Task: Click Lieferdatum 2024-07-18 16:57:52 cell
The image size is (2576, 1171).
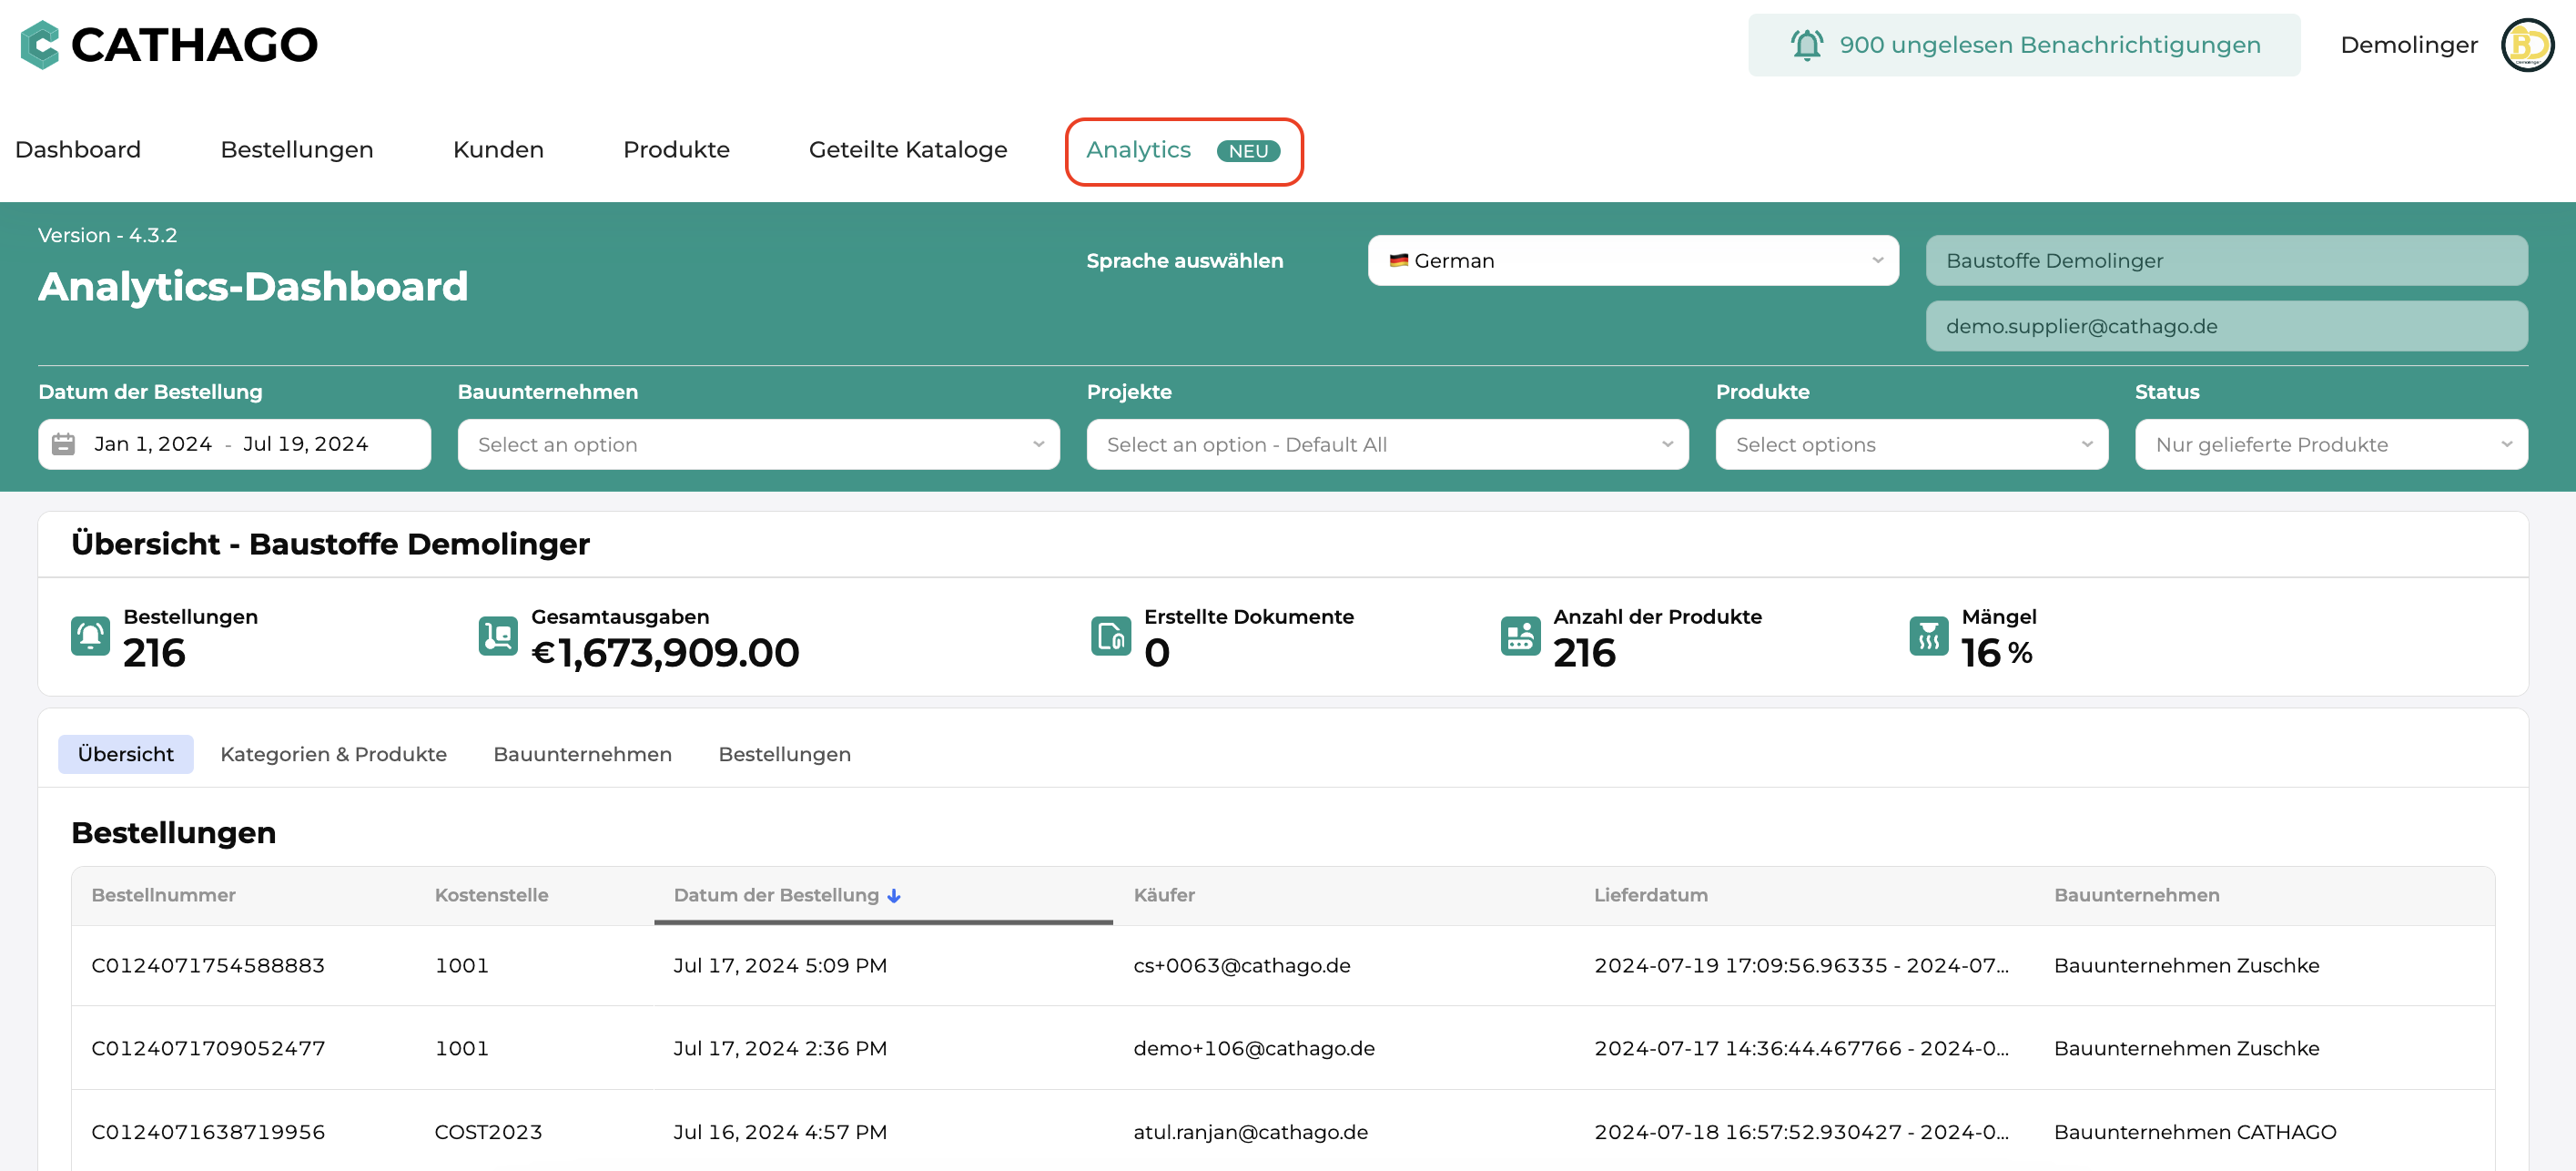Action: click(1801, 1132)
